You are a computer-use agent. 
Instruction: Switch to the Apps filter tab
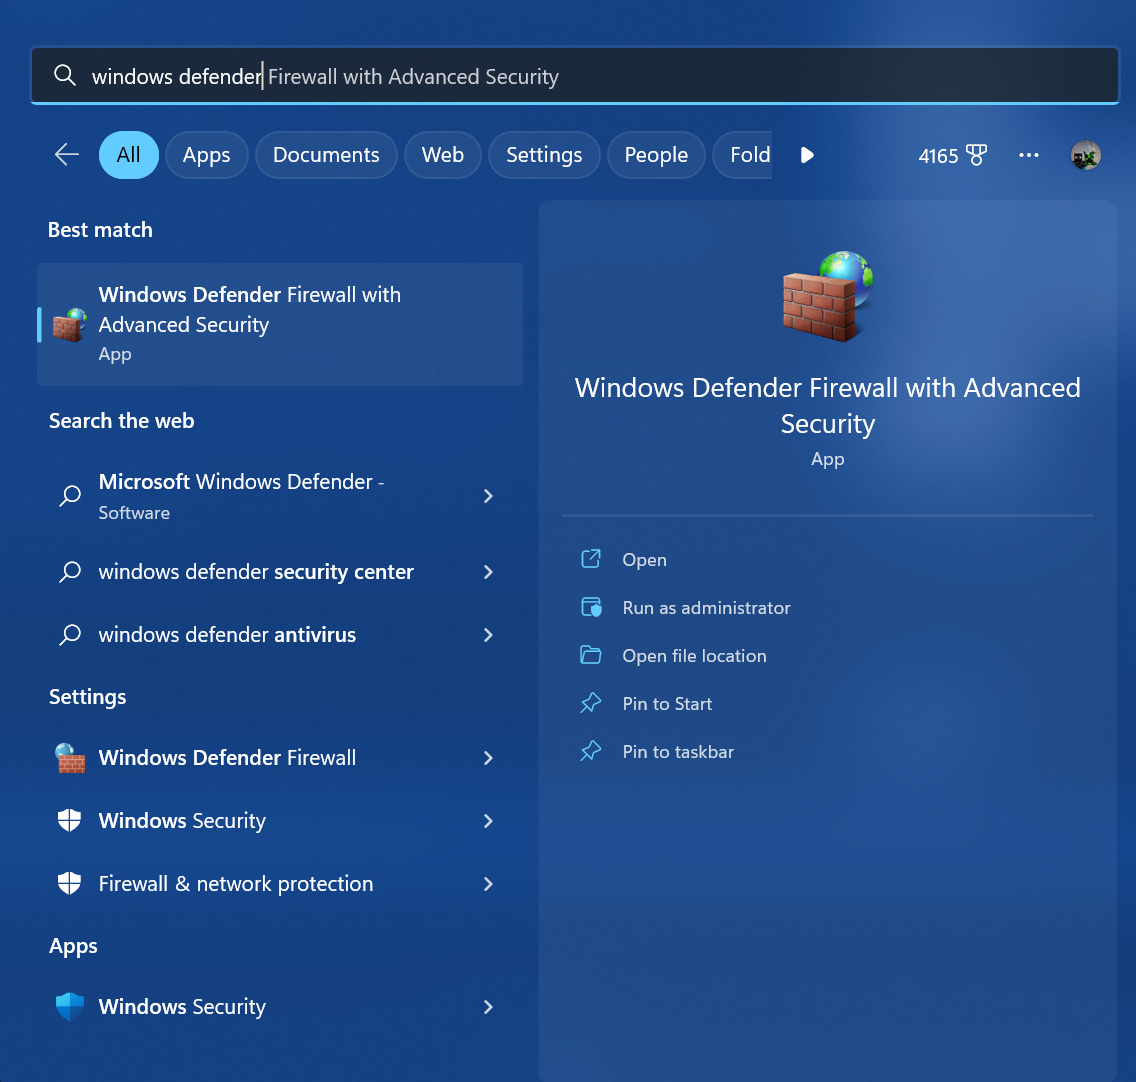point(206,154)
